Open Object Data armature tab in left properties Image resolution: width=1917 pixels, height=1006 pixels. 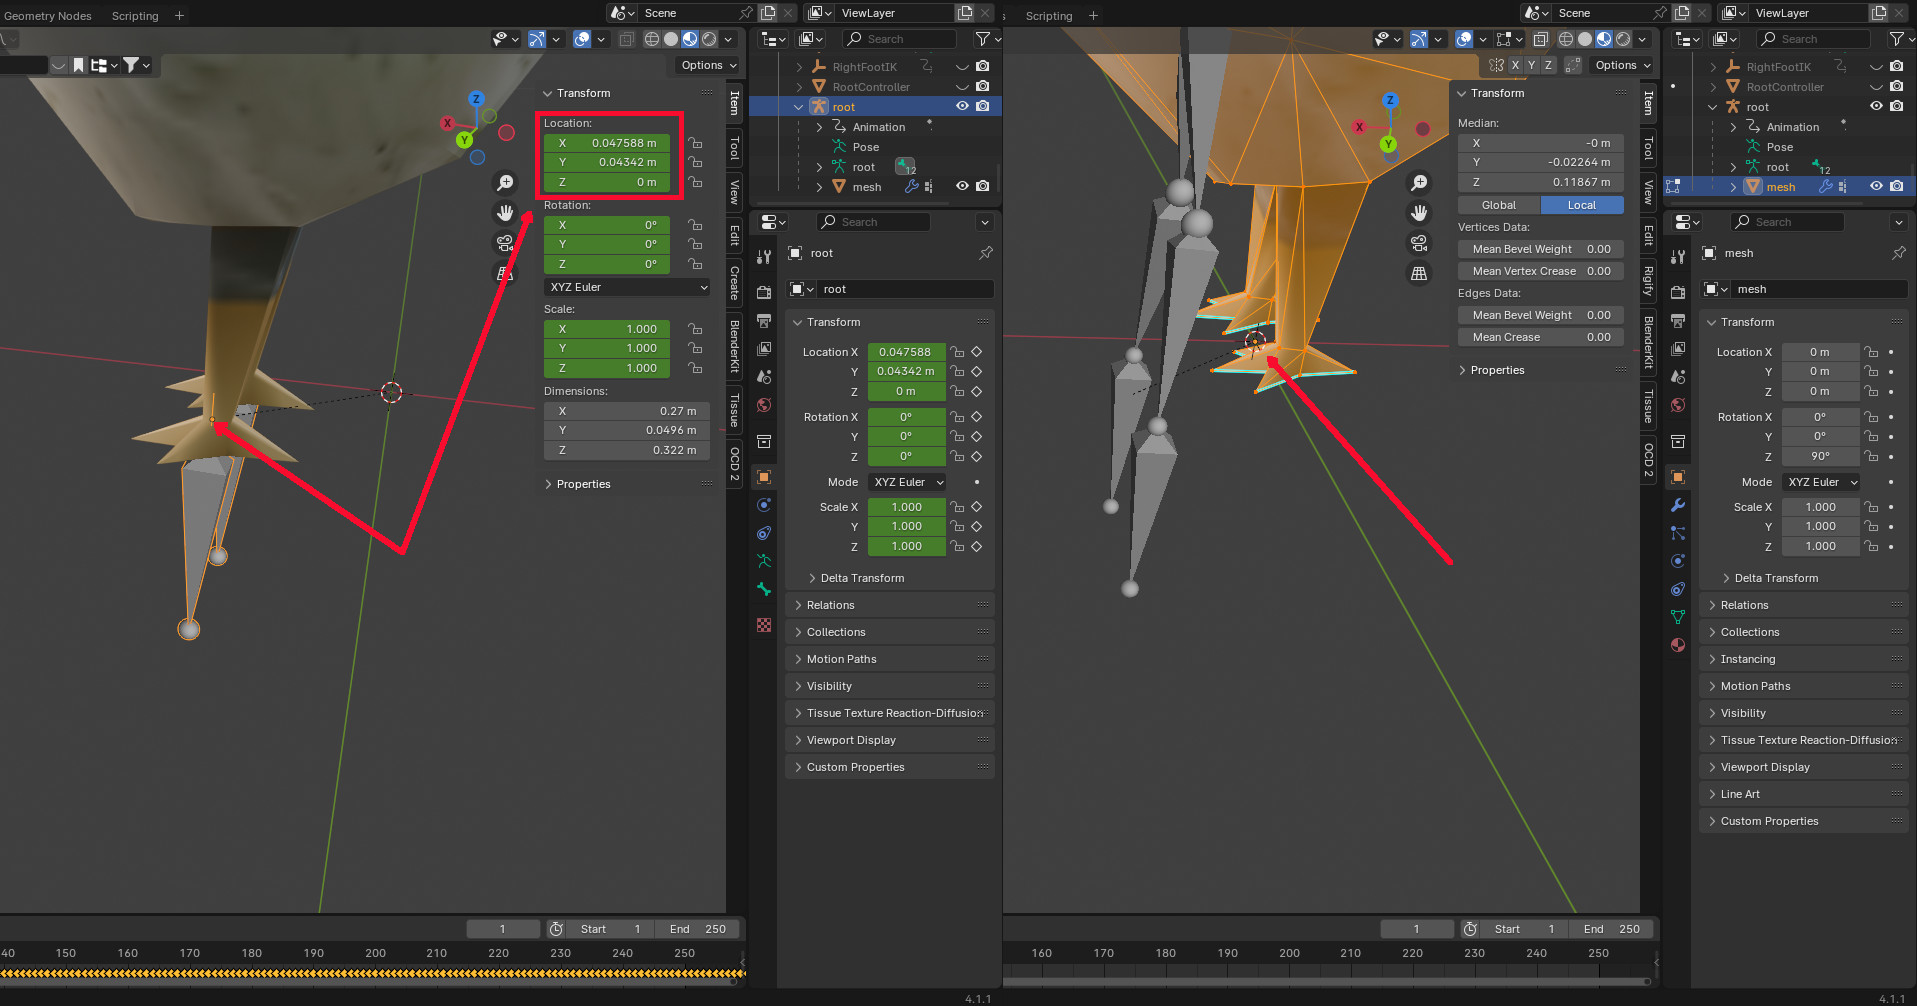(764, 561)
